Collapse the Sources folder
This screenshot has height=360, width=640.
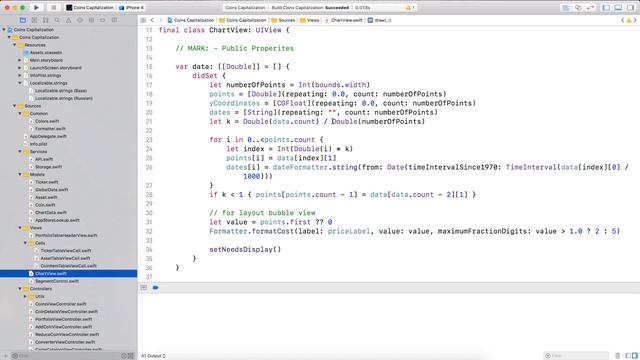click(x=15, y=106)
